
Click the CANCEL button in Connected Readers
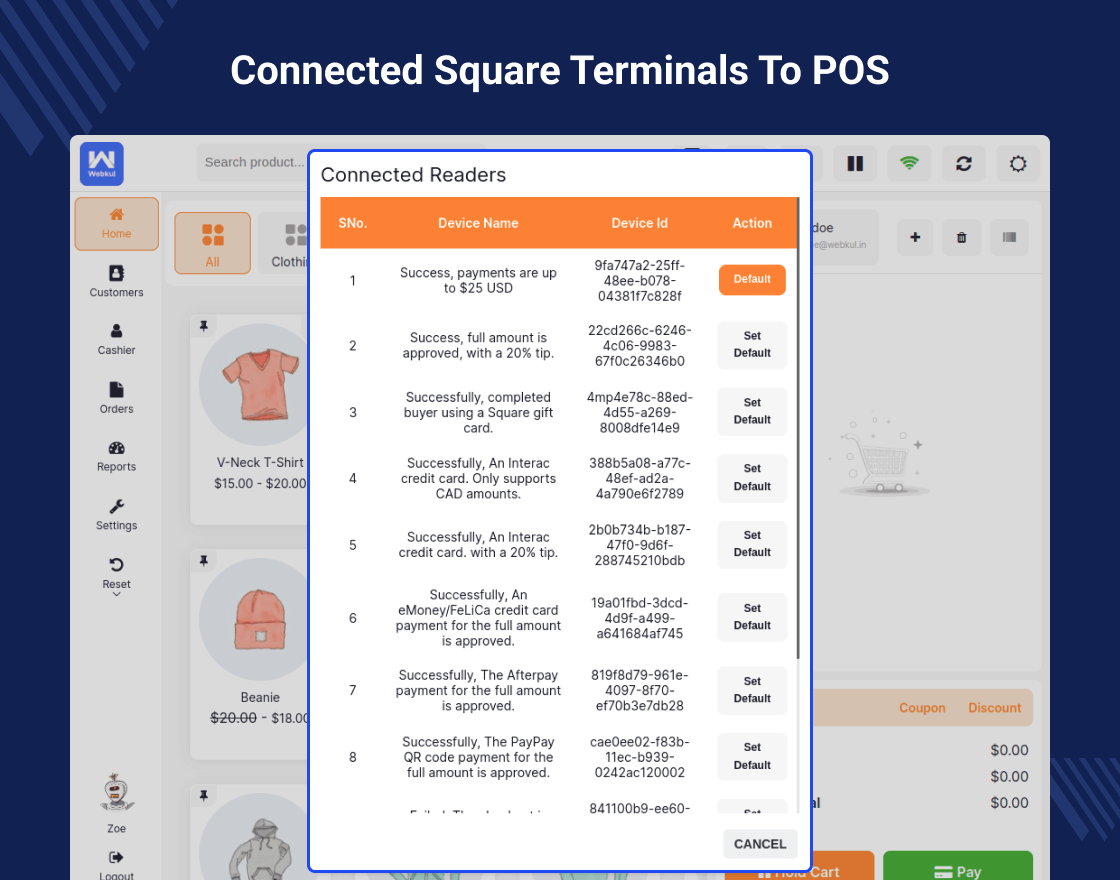[x=759, y=844]
